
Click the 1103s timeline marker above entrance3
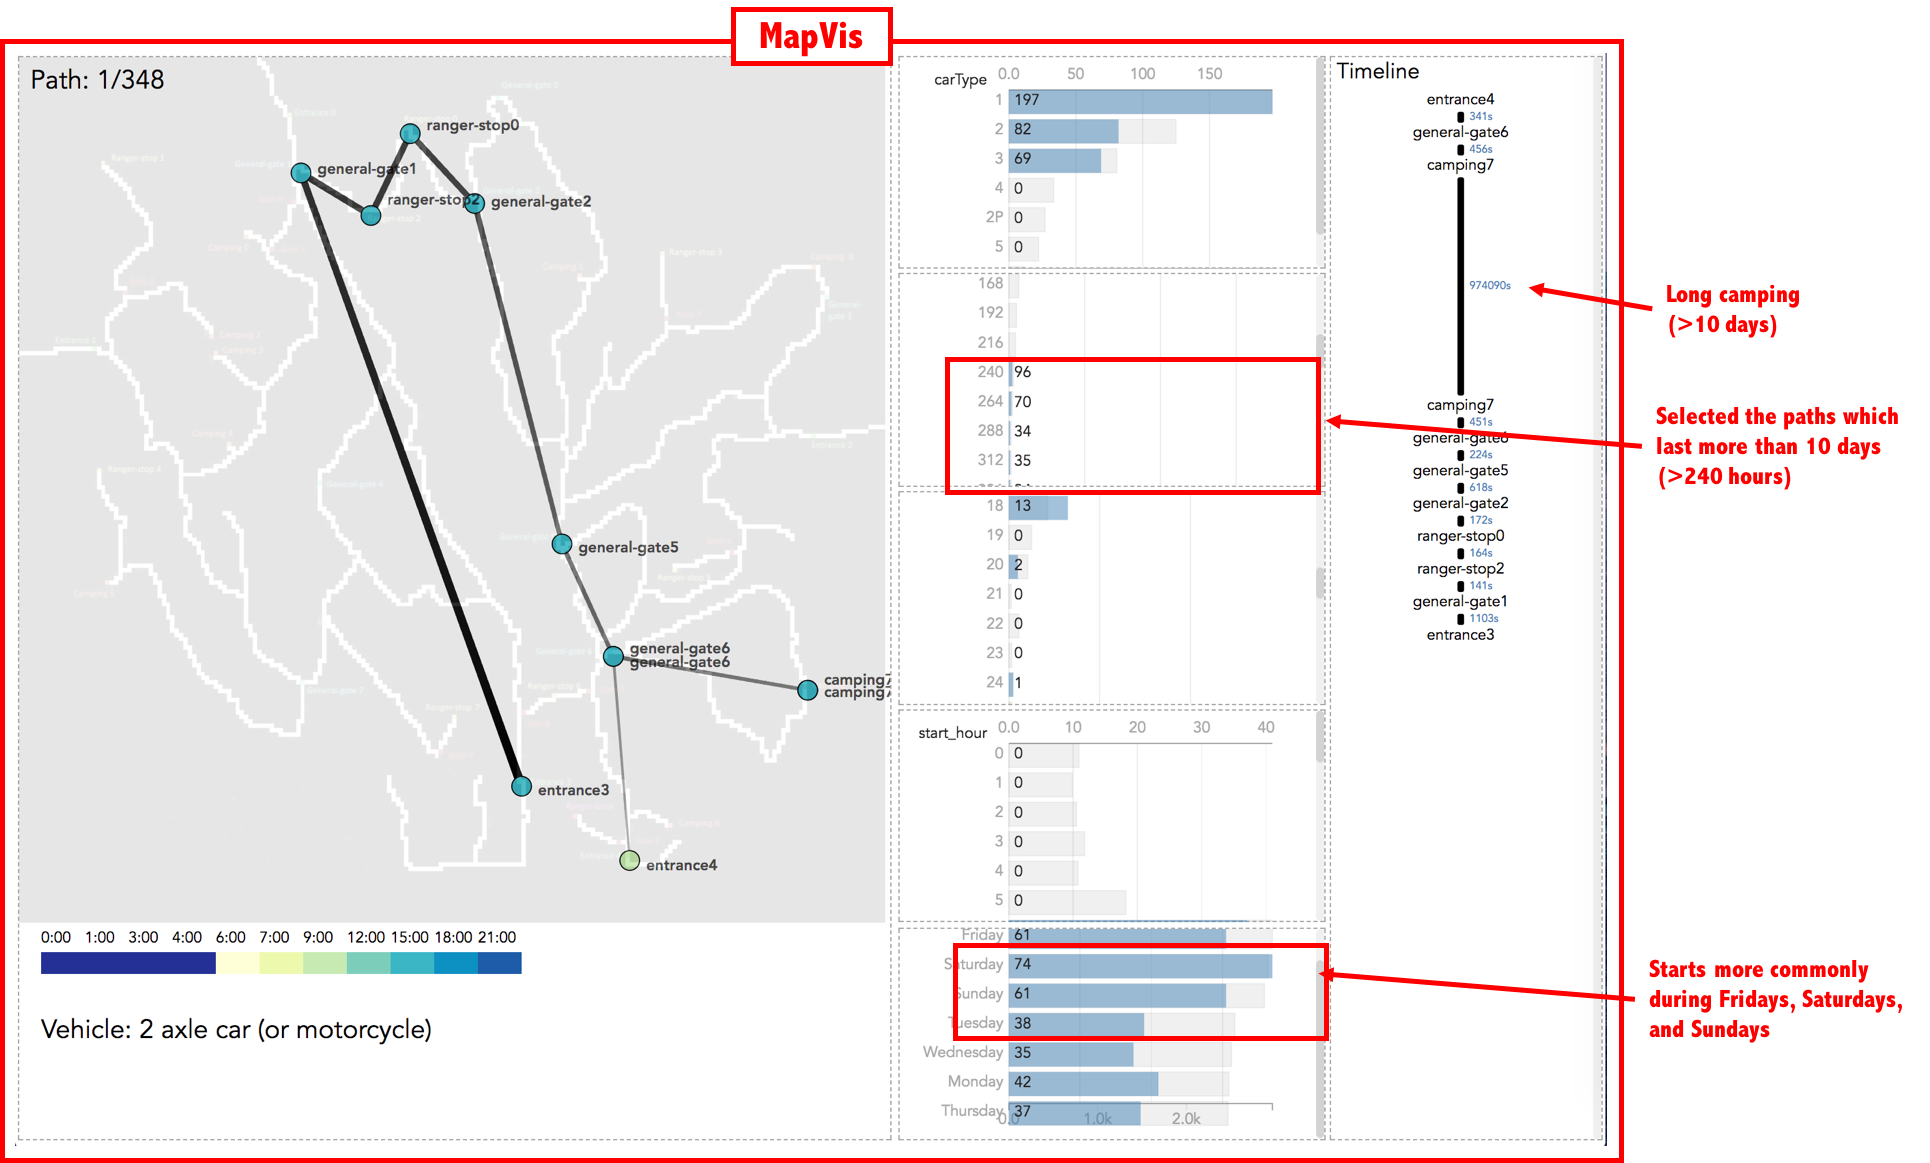[1461, 619]
